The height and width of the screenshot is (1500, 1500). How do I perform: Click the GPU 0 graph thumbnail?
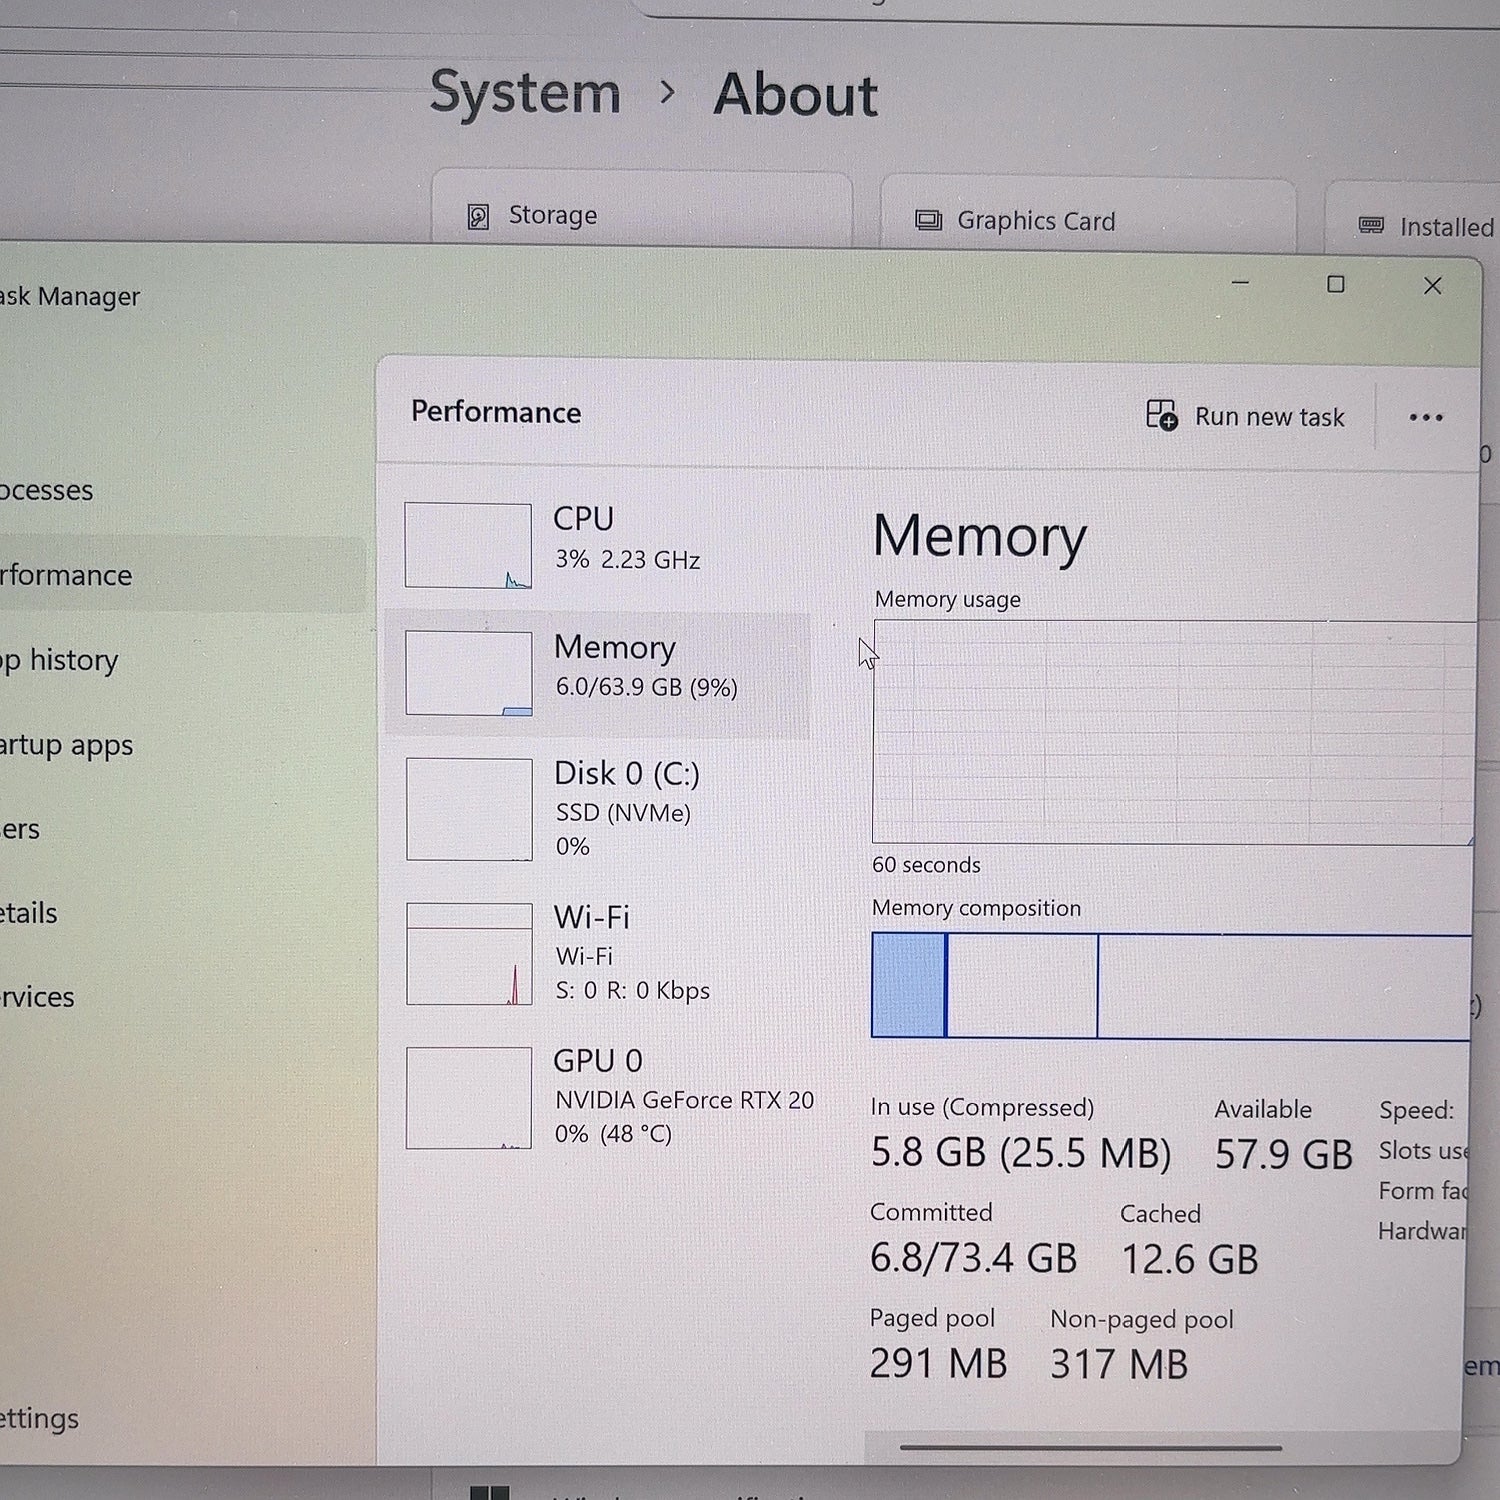468,1098
